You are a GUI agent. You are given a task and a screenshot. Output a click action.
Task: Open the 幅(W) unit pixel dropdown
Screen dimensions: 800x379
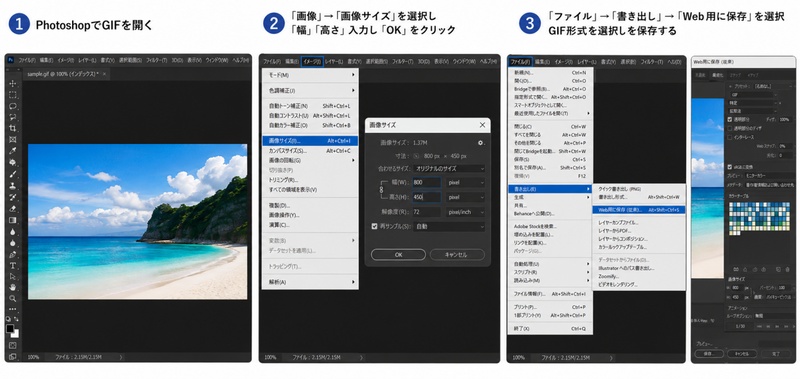coord(465,182)
